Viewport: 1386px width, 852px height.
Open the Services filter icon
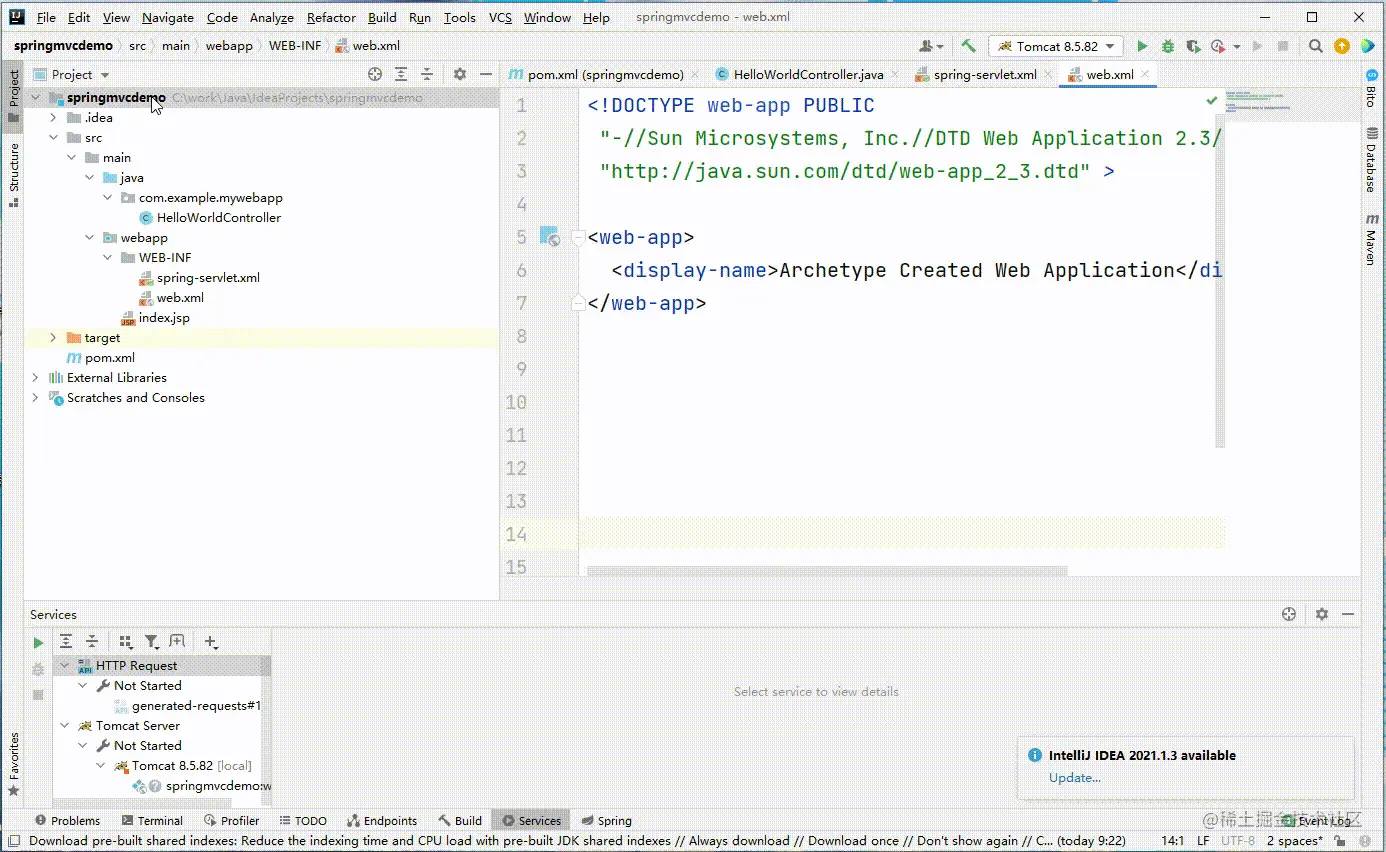pos(151,642)
